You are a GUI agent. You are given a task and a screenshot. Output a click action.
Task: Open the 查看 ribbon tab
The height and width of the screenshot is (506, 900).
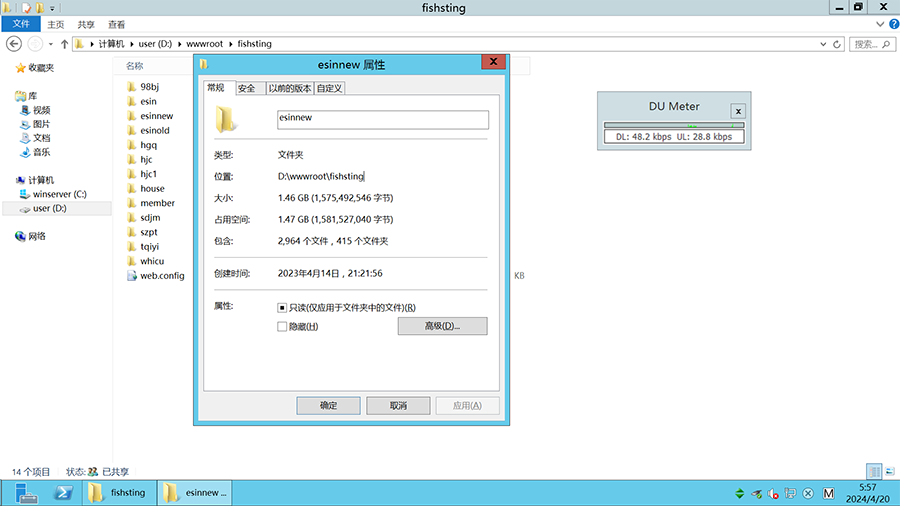click(117, 24)
